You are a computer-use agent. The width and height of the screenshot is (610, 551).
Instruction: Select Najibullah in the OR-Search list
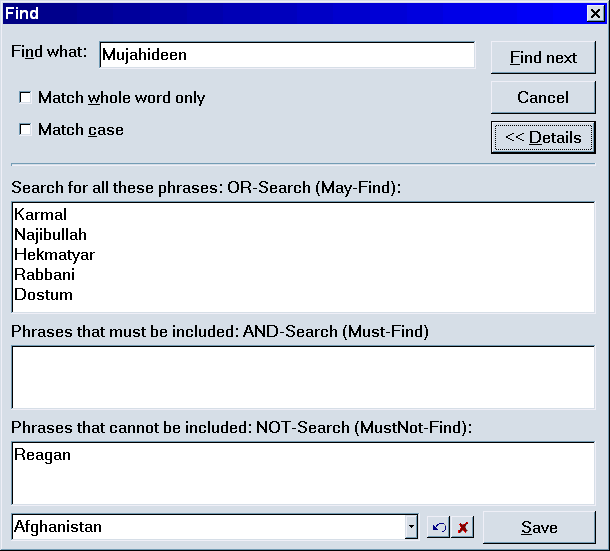pos(50,235)
